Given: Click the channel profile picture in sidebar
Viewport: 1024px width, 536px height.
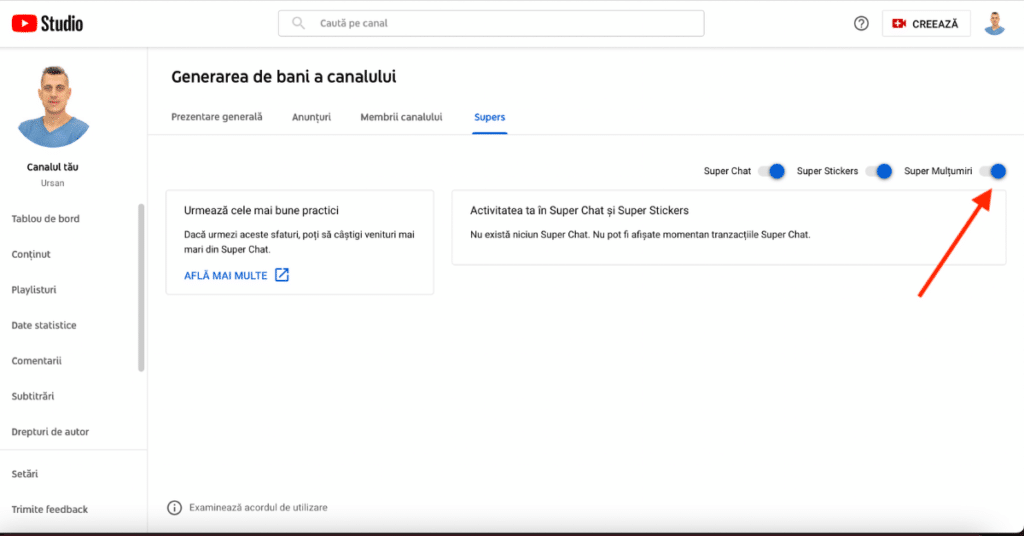Looking at the screenshot, I should 53,106.
